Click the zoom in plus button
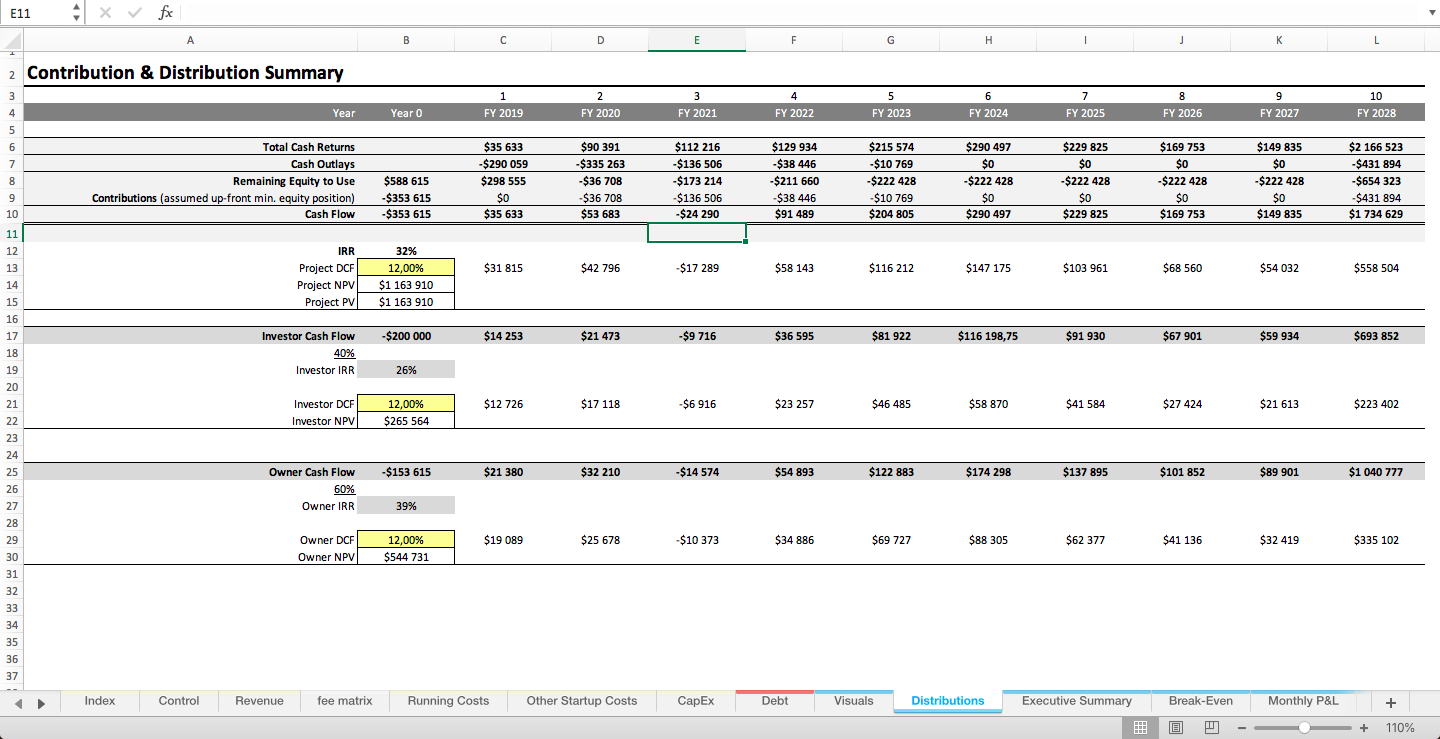The width and height of the screenshot is (1440, 739). pos(1363,727)
